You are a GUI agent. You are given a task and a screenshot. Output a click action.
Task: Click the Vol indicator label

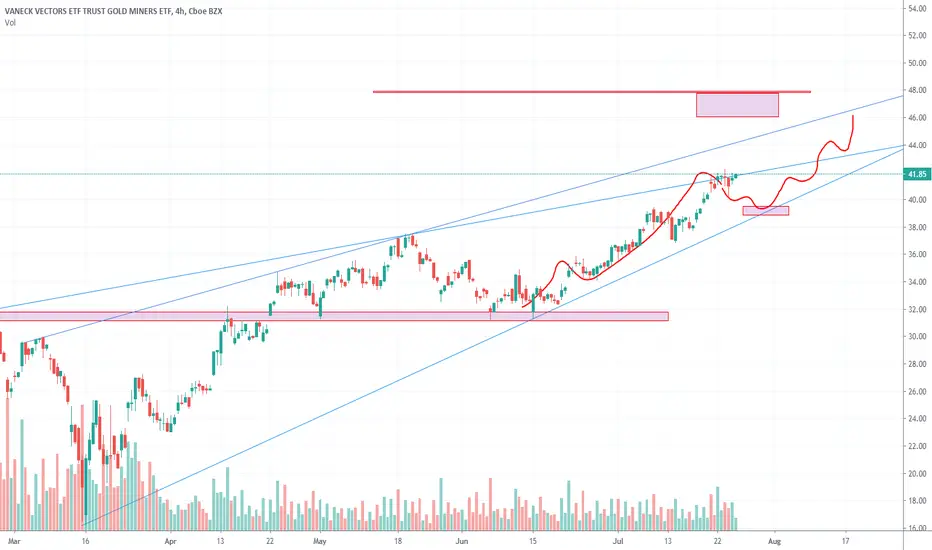(x=10, y=23)
